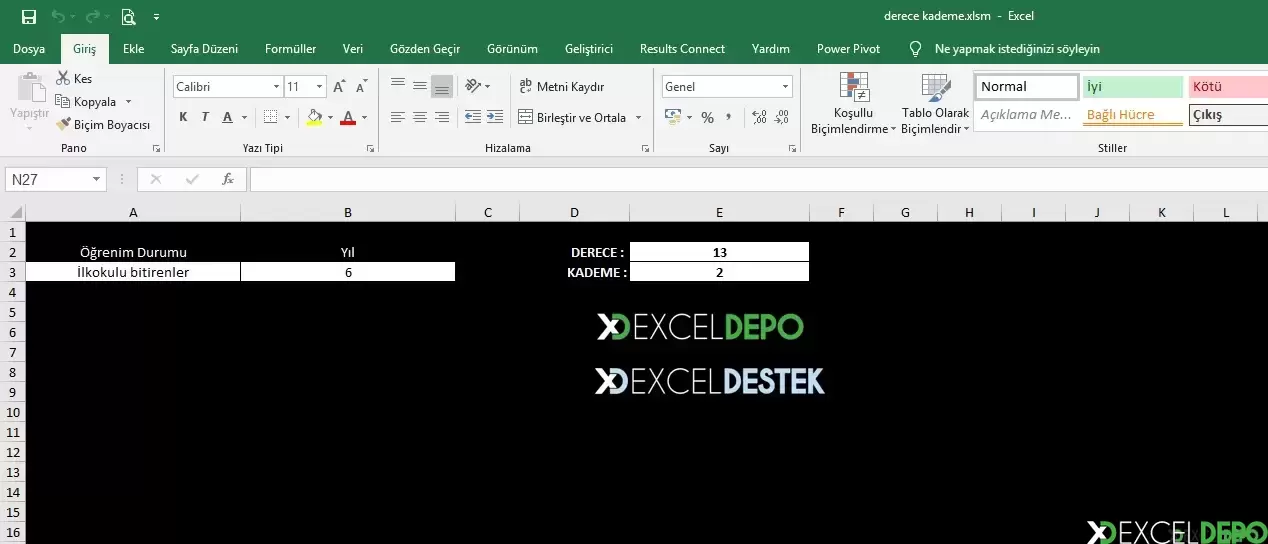Expand the borders dropdown arrow

click(x=287, y=118)
